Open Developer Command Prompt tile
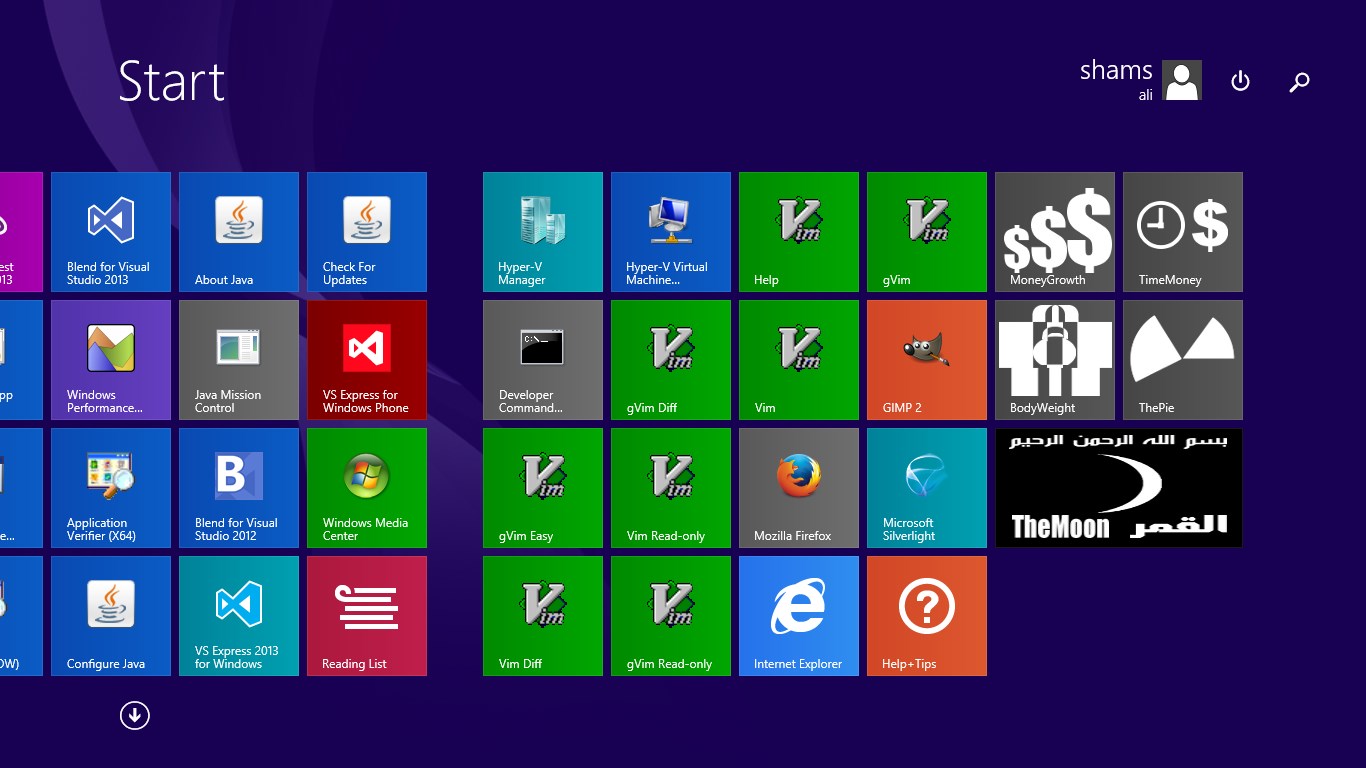Viewport: 1366px width, 768px height. [543, 360]
